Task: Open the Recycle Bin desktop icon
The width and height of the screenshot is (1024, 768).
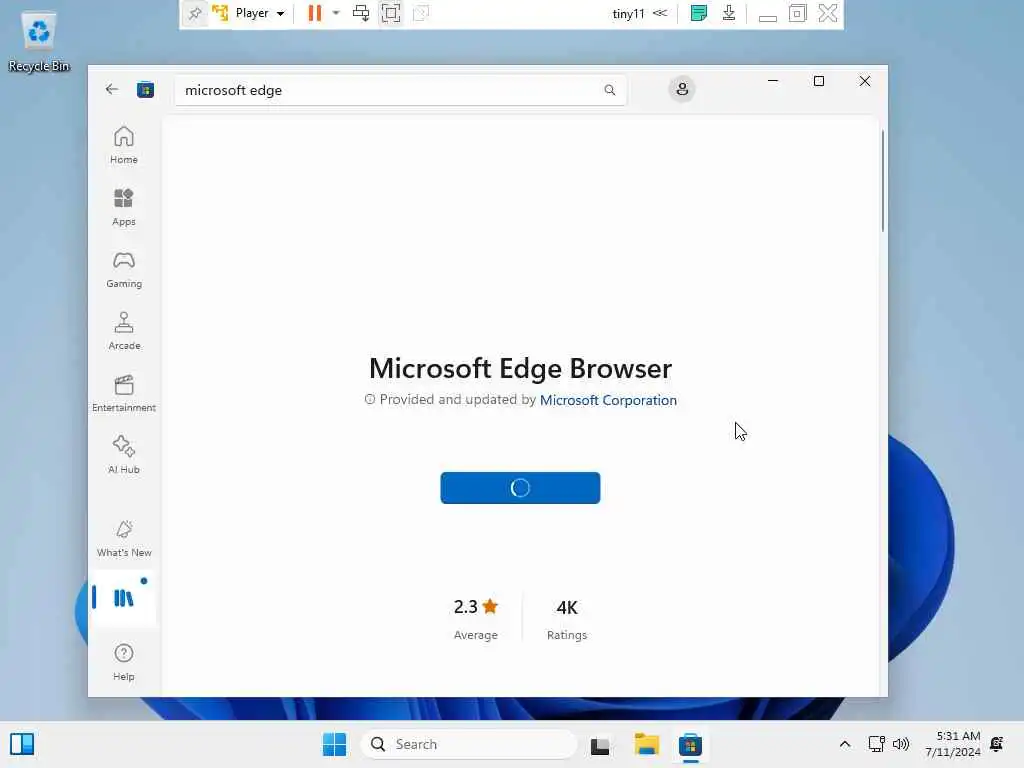Action: 39,42
